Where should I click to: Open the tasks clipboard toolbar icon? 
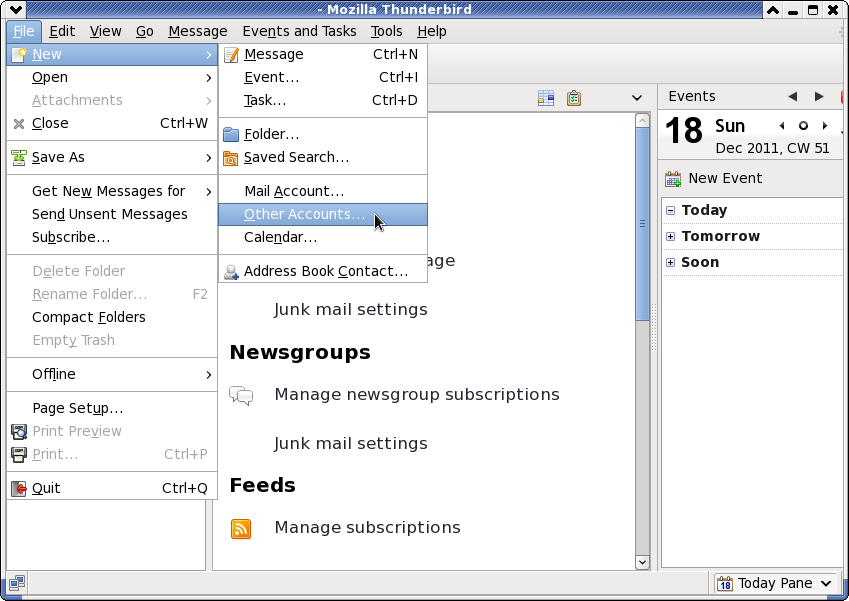click(x=574, y=98)
